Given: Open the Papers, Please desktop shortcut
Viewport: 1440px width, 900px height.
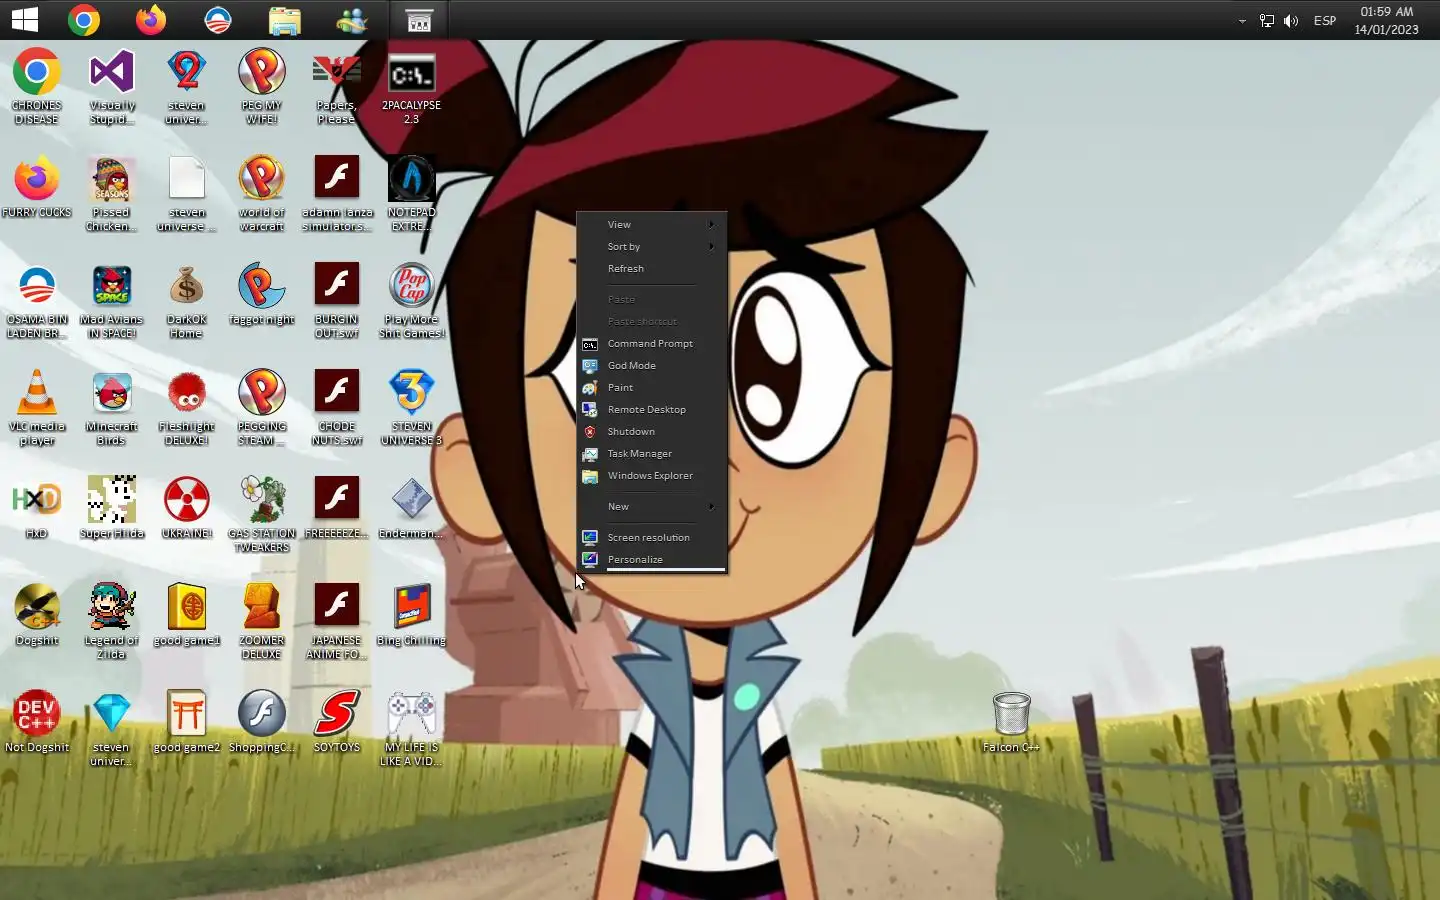Looking at the screenshot, I should click(x=337, y=86).
